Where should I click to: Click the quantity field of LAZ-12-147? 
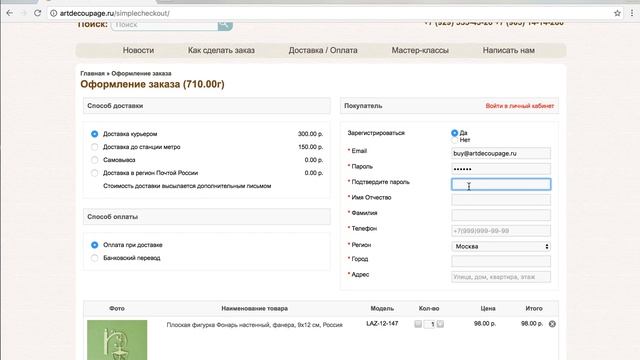(x=429, y=324)
